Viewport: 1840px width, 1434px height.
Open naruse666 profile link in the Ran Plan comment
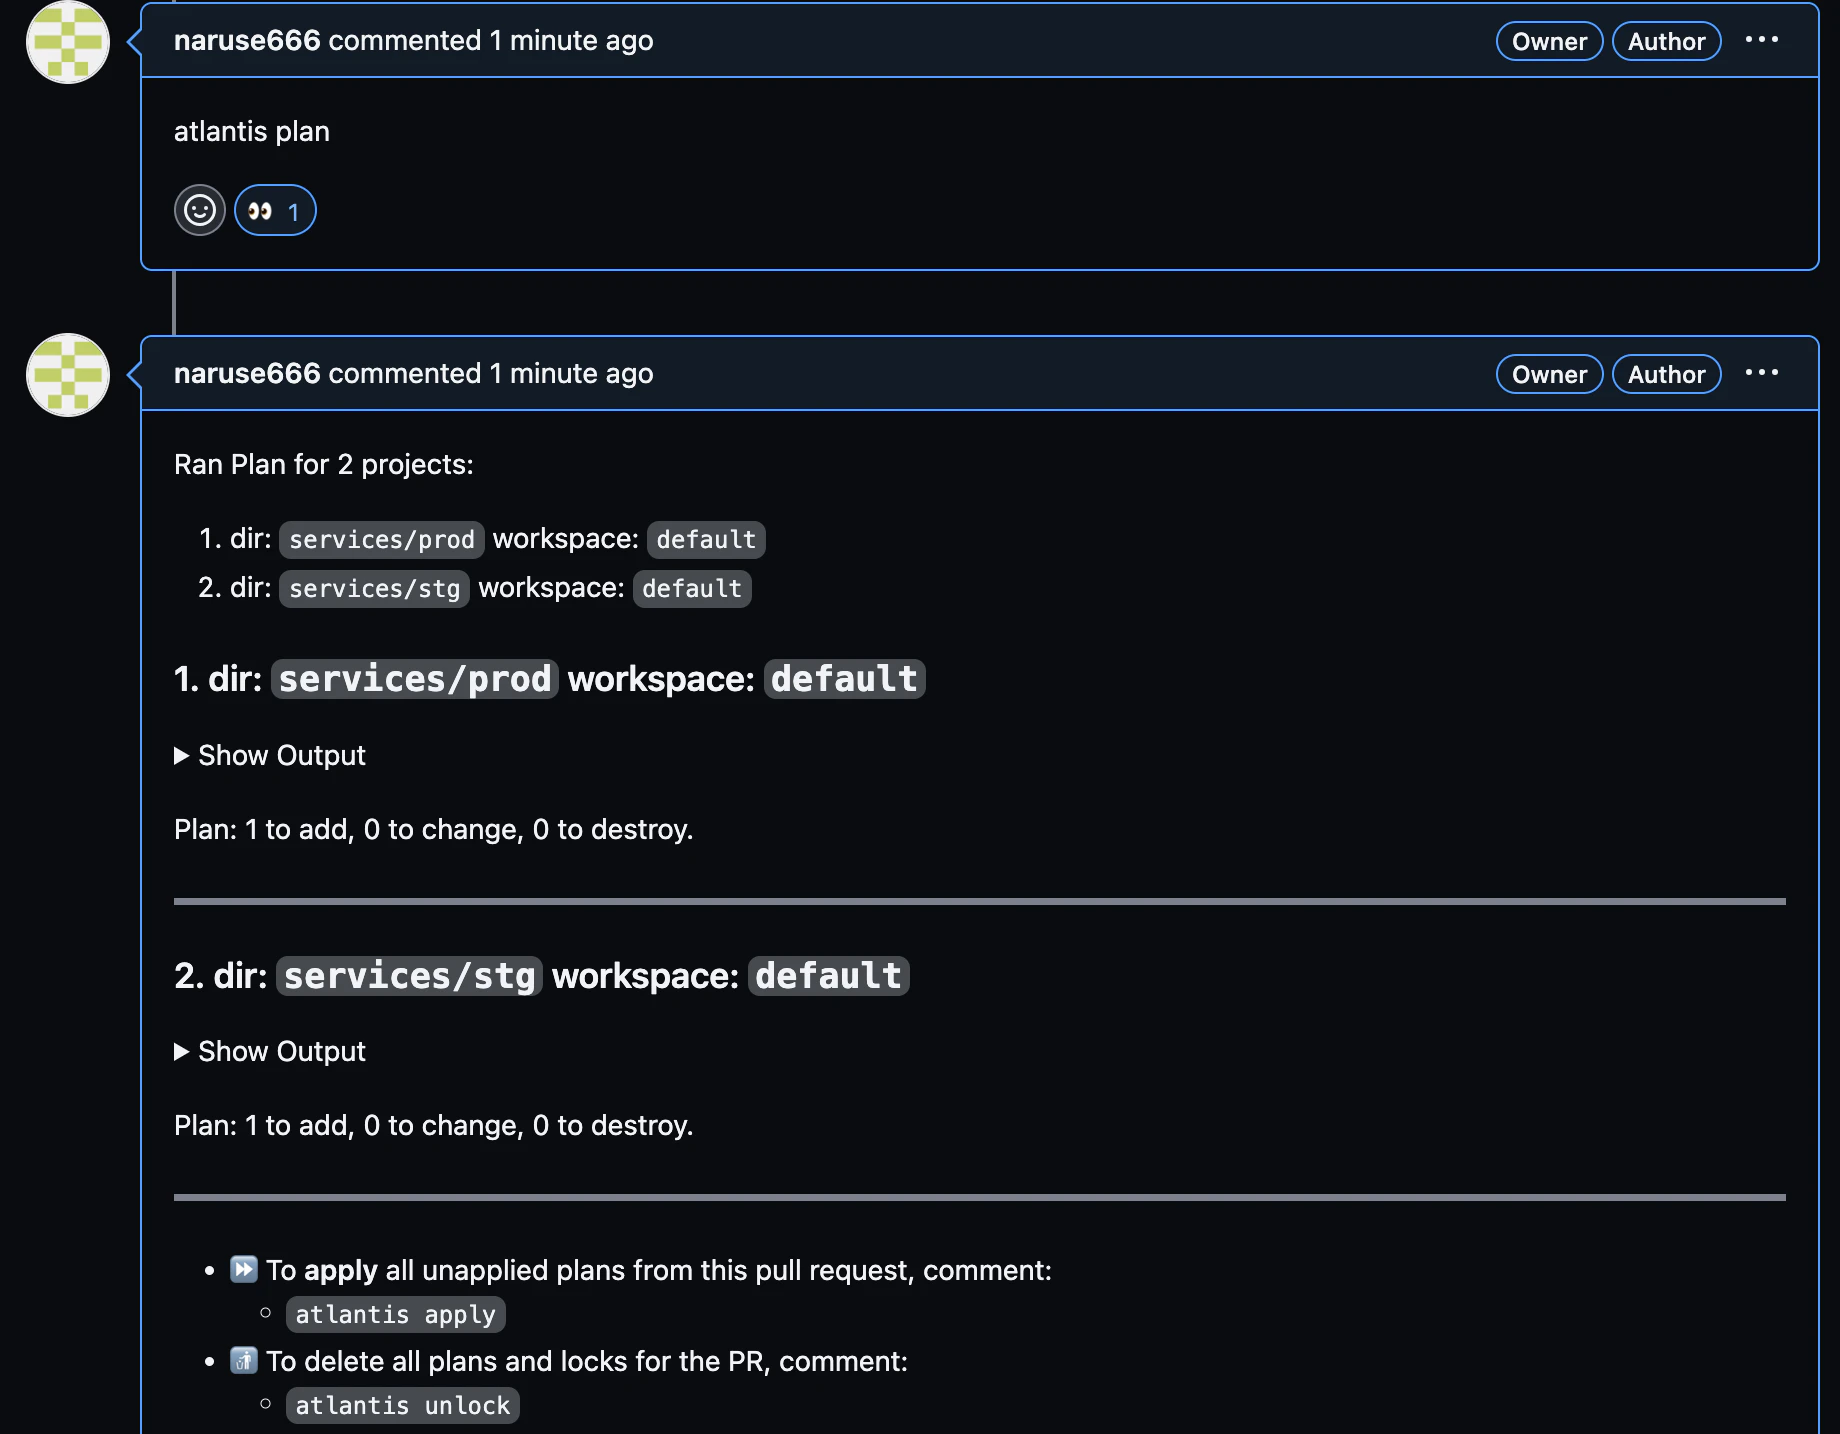(x=247, y=373)
